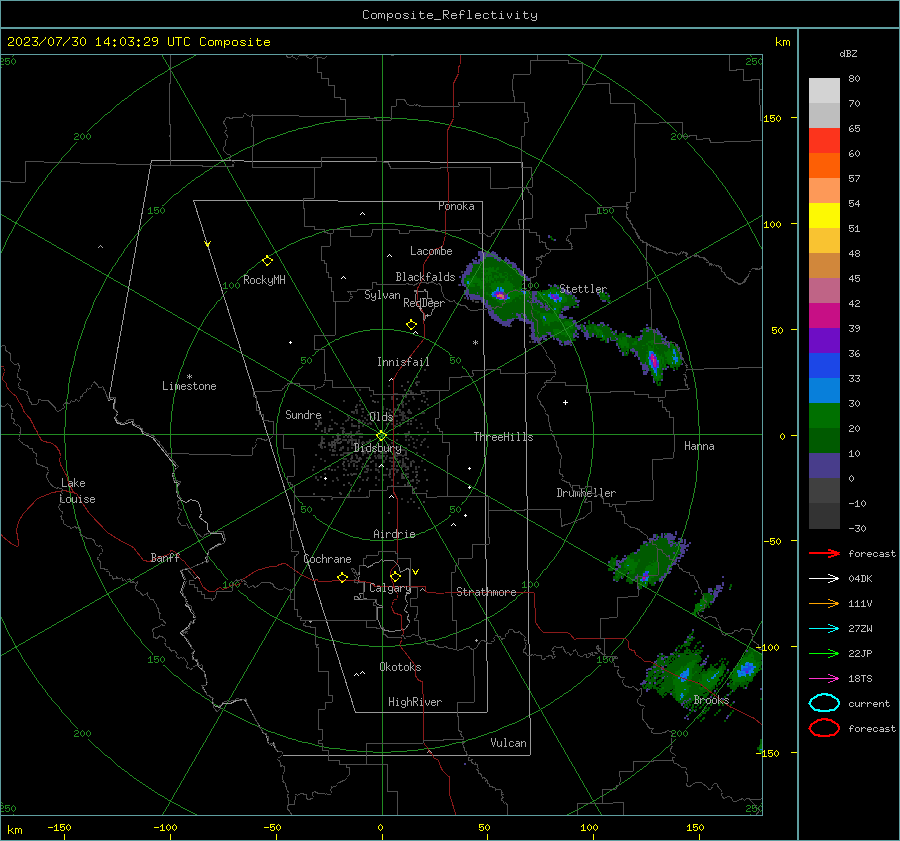
Task: Click the red forecast ellipse icon
Action: pyautogui.click(x=824, y=728)
